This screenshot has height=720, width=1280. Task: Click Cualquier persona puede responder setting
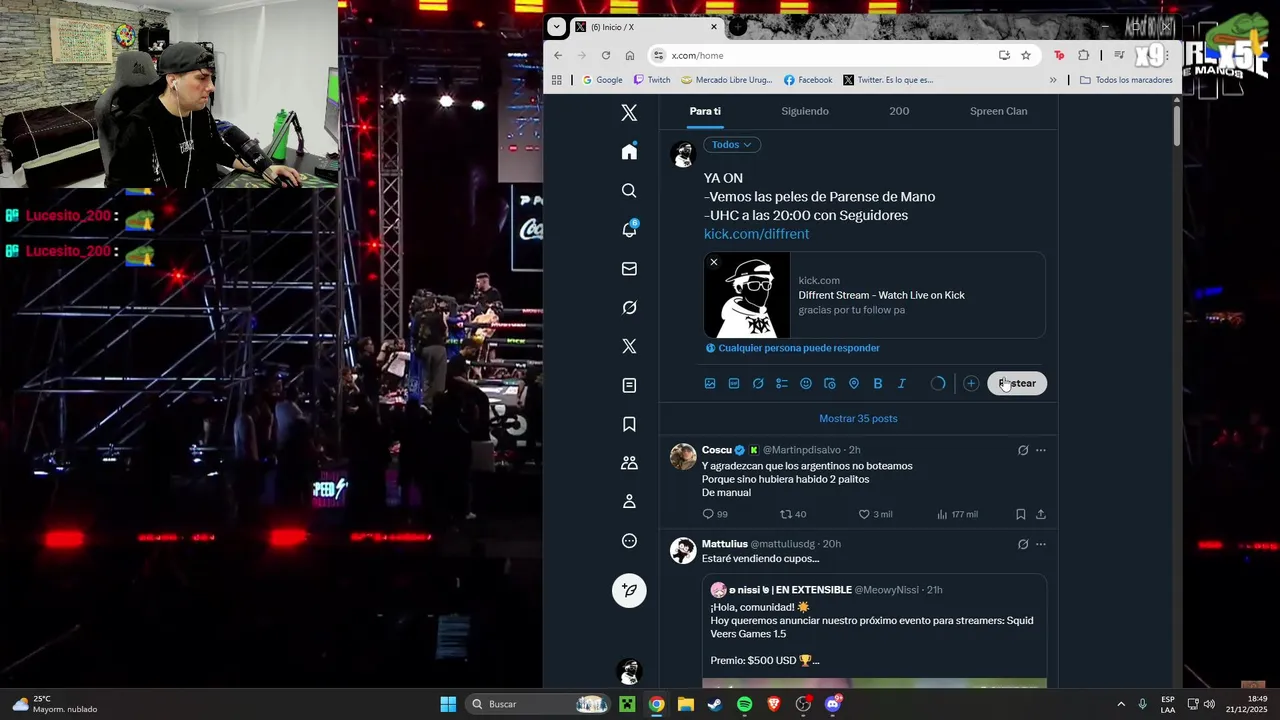click(x=792, y=348)
